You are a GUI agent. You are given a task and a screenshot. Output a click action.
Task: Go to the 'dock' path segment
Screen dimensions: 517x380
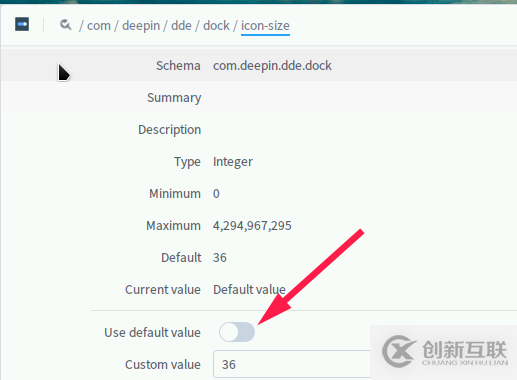pos(216,26)
